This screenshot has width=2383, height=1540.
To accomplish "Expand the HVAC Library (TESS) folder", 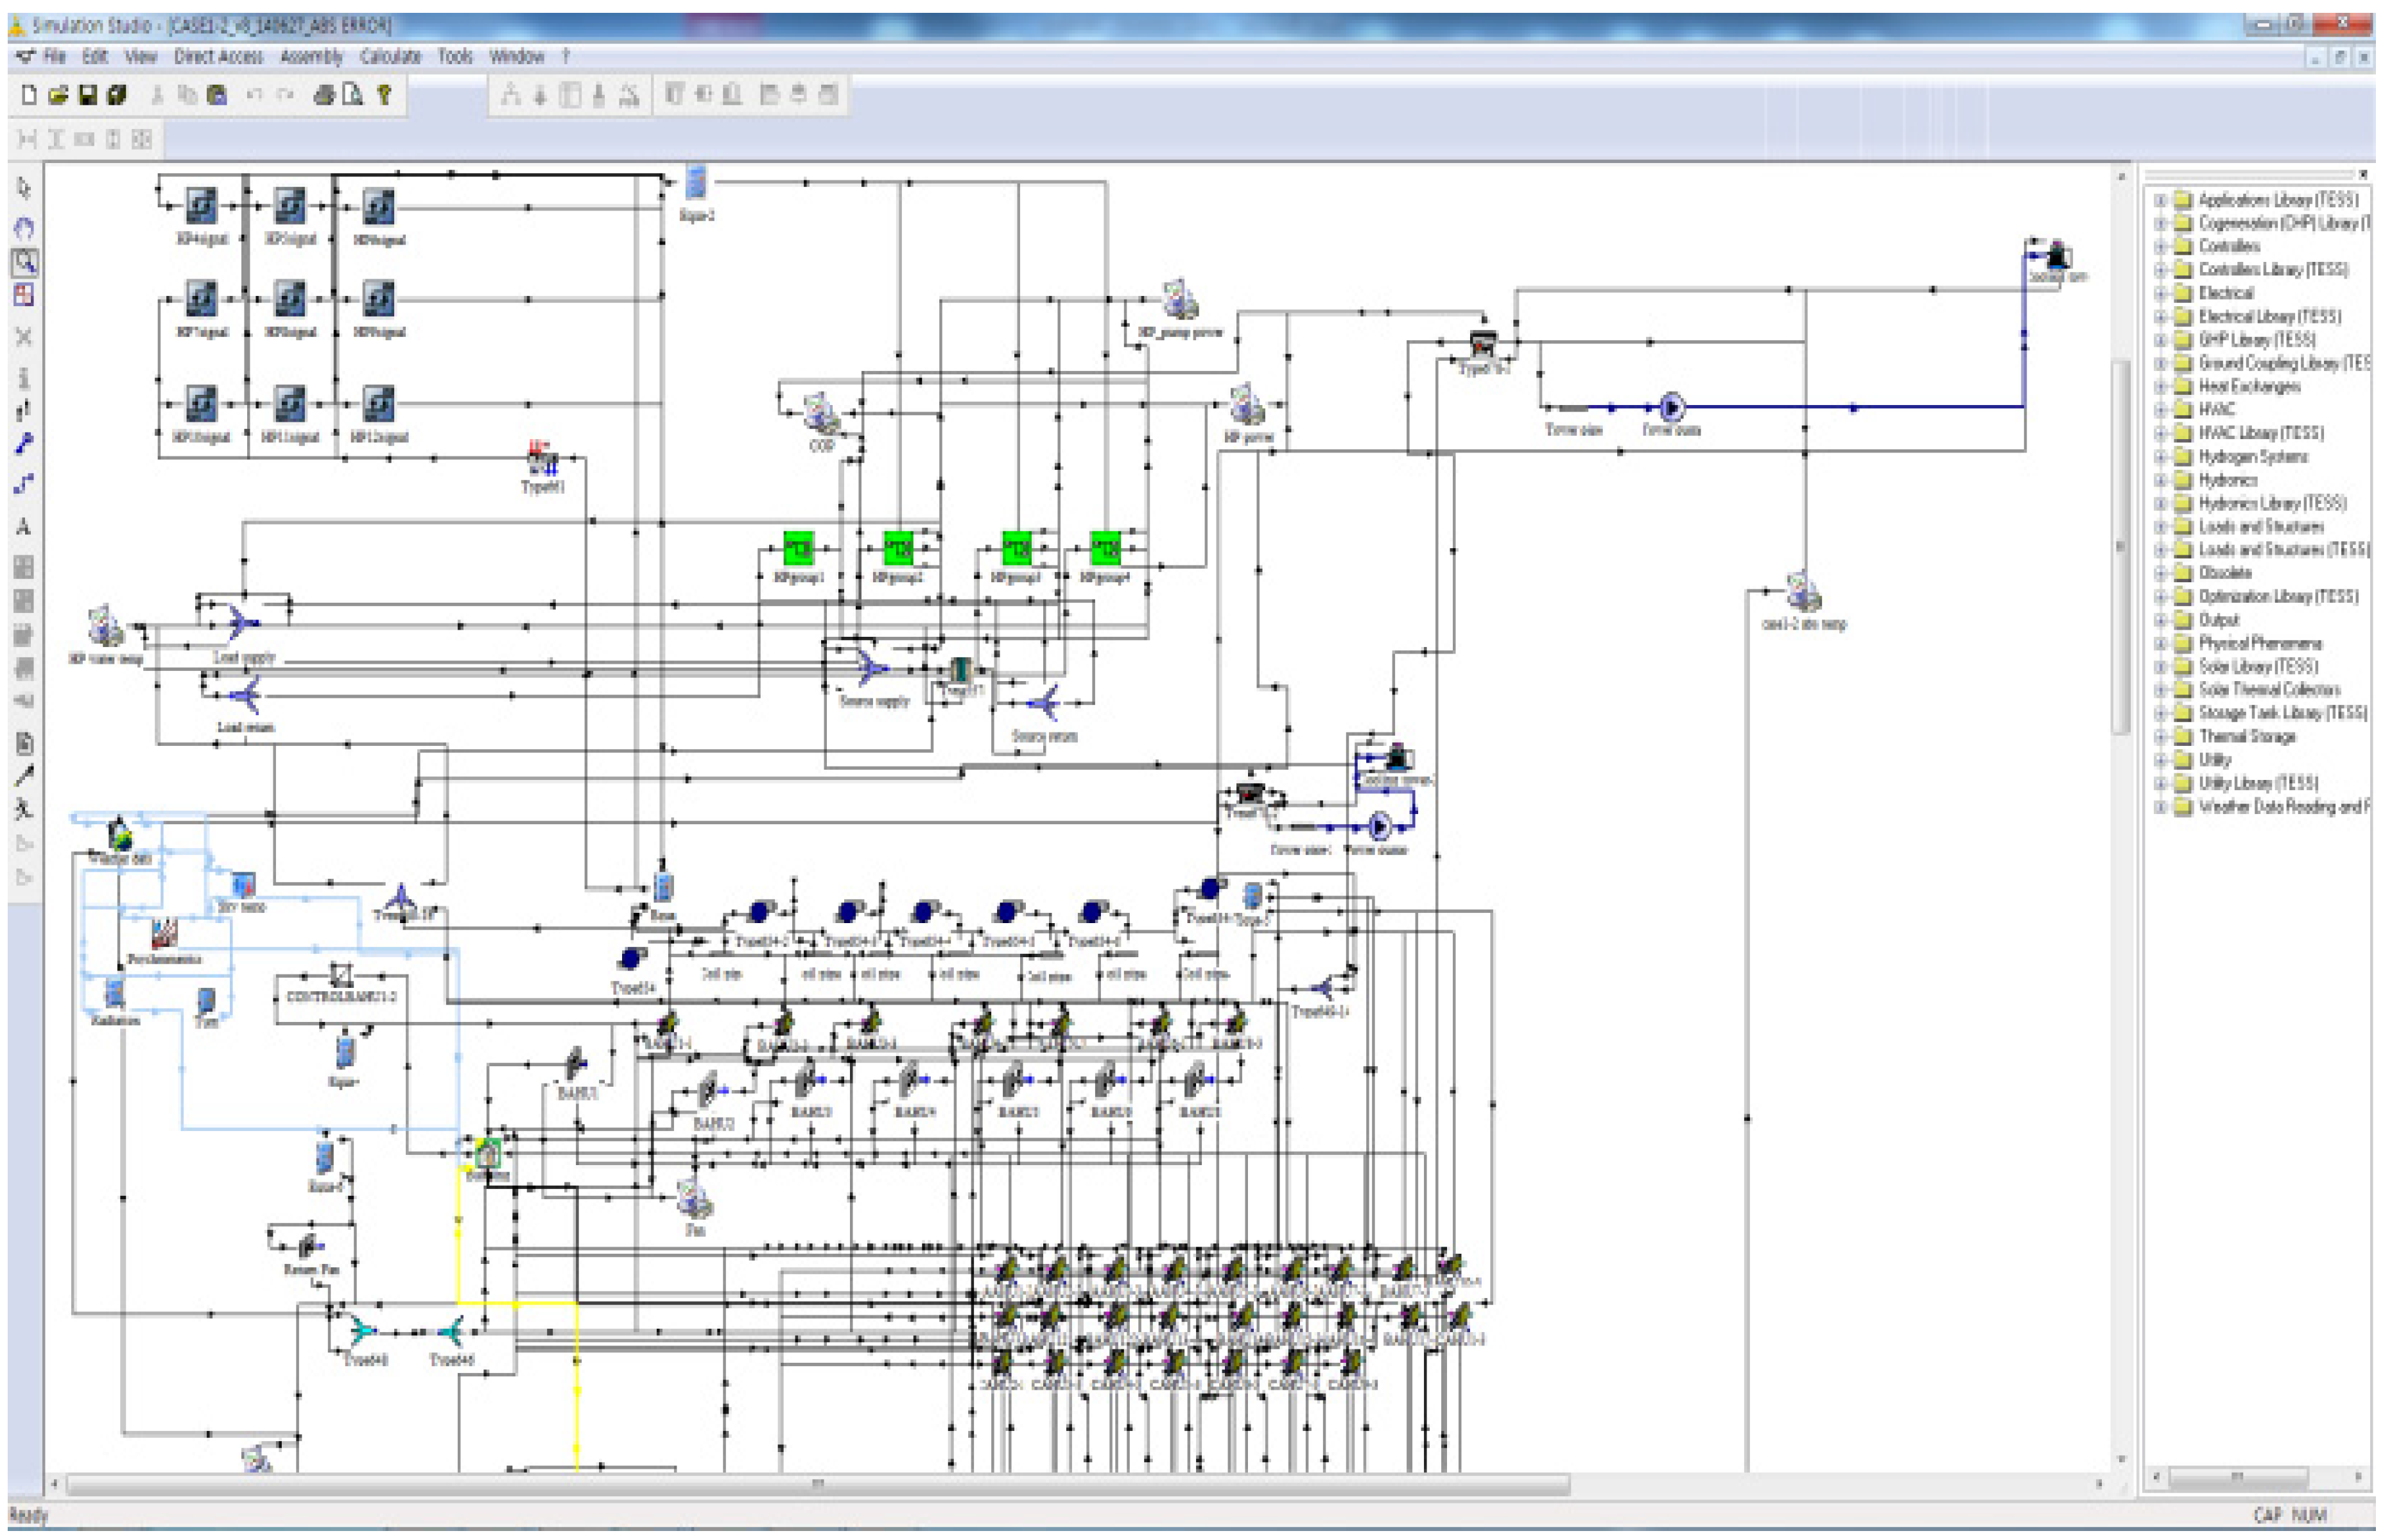I will click(x=2160, y=433).
